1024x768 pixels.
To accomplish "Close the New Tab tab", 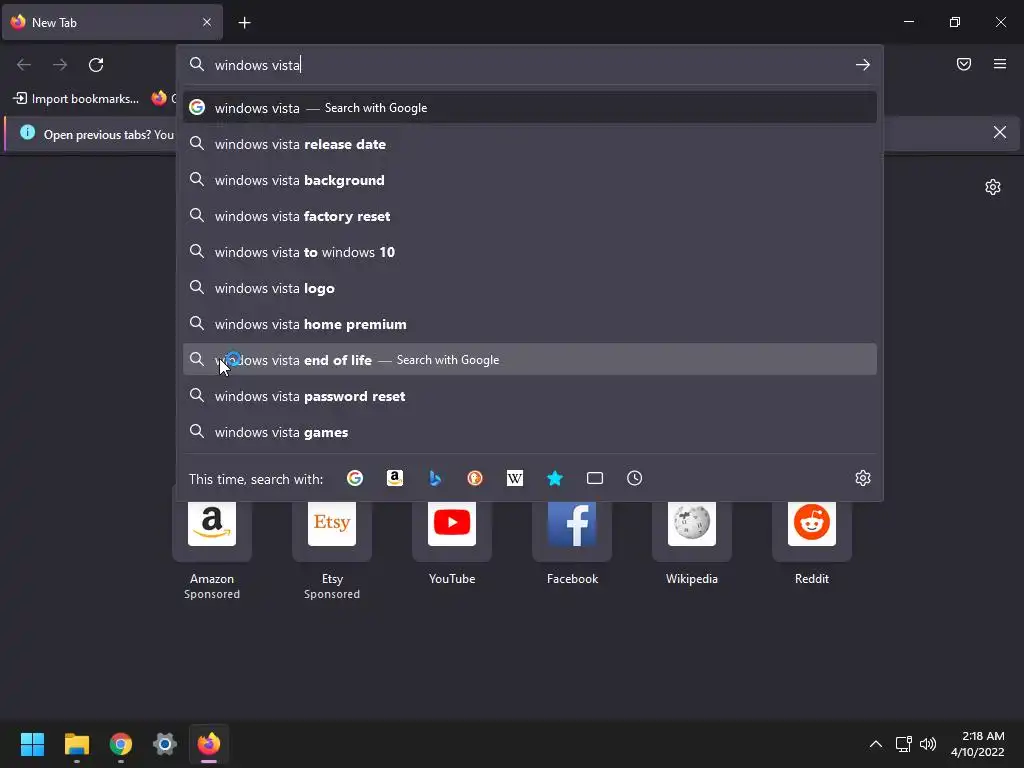I will tap(207, 22).
